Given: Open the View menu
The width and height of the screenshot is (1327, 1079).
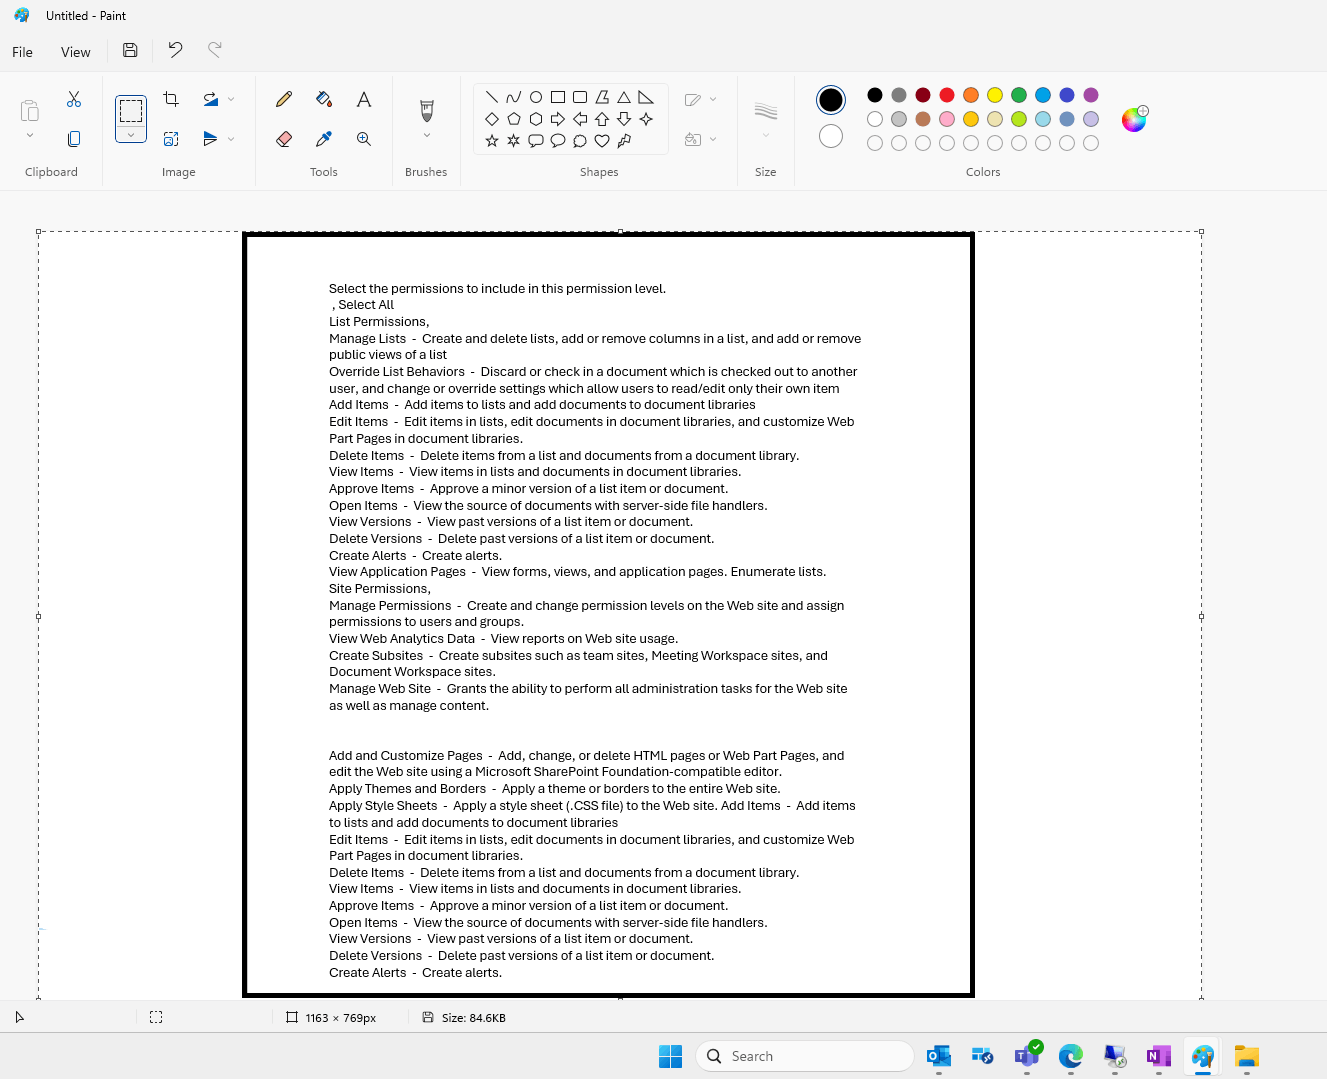Looking at the screenshot, I should pyautogui.click(x=75, y=51).
